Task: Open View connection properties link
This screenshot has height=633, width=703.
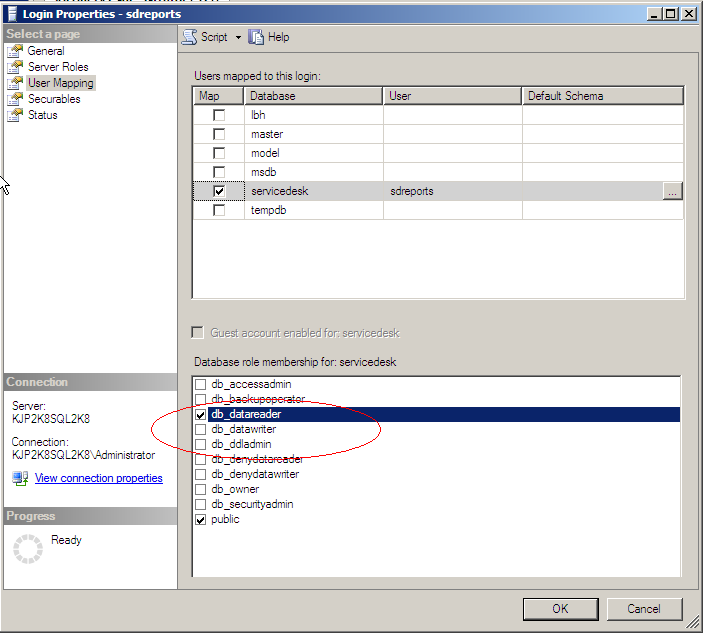Action: coord(98,478)
